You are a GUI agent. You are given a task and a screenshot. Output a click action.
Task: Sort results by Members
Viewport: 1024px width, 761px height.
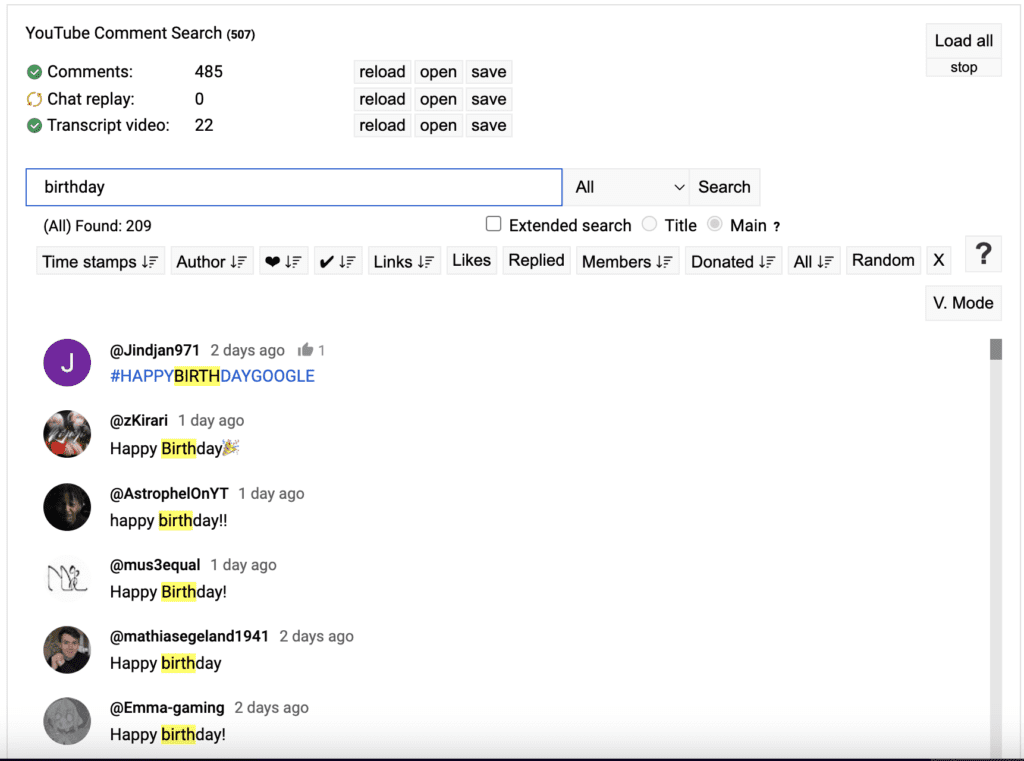point(628,261)
